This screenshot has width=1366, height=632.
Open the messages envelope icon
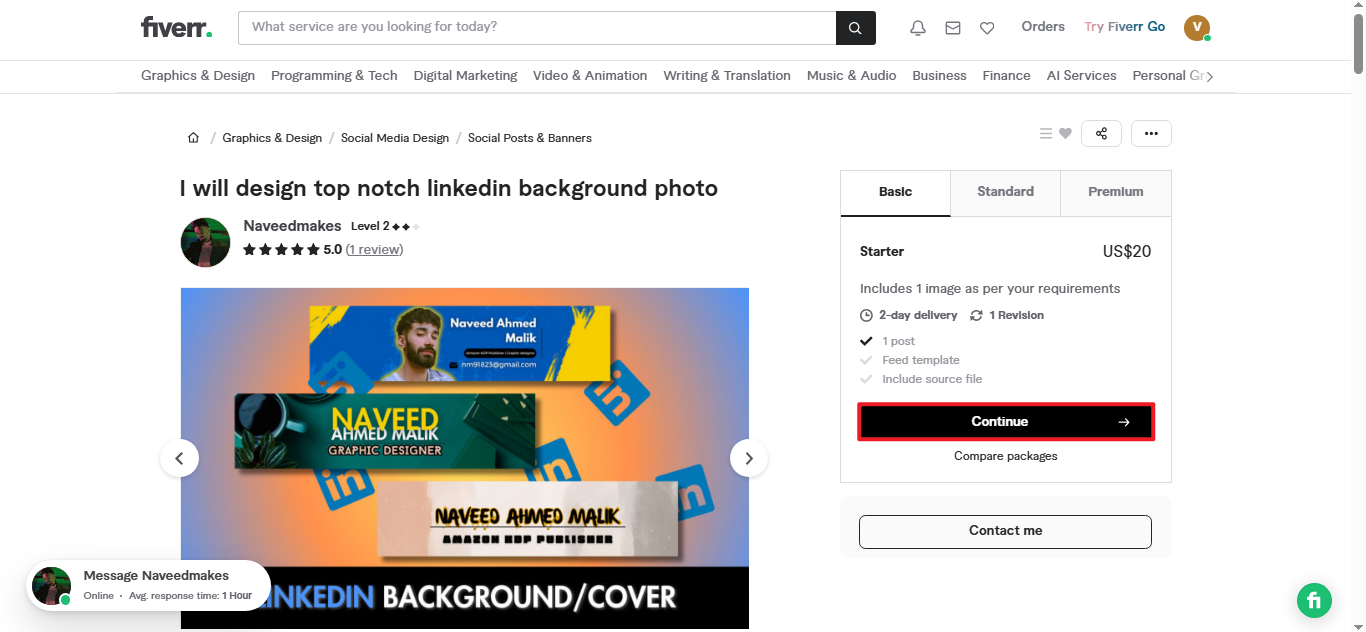[952, 27]
